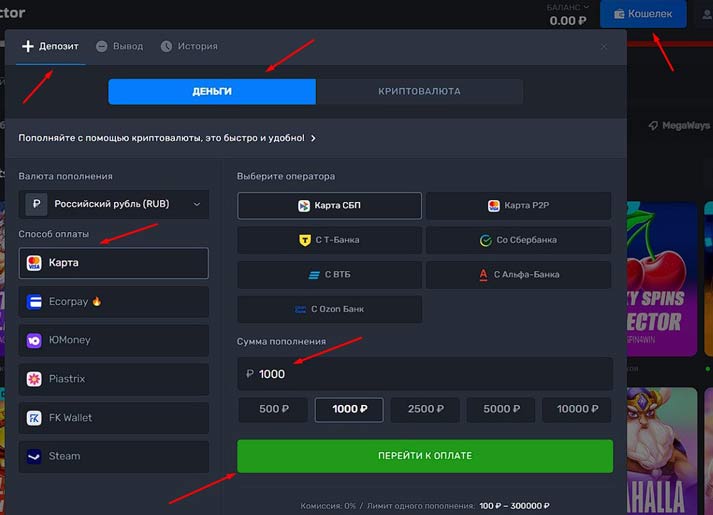This screenshot has width=713, height=515.
Task: Follow the crypto top-up promo link
Action: click(x=167, y=138)
